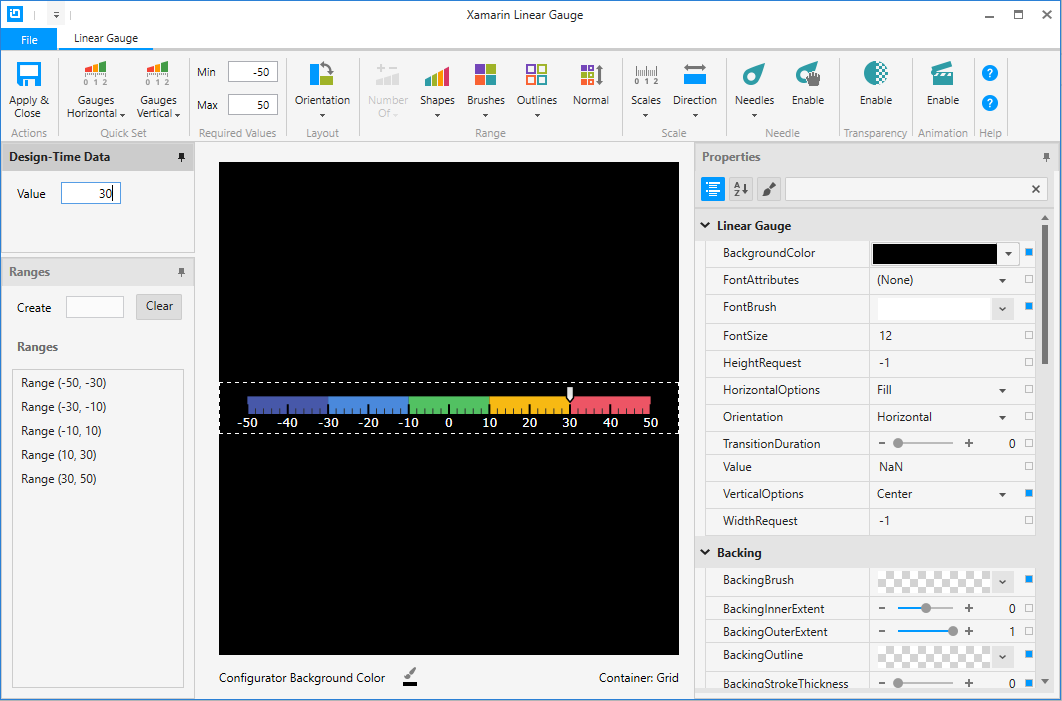Viewport: 1062px width, 701px height.
Task: Click the lower Help question mark icon
Action: [x=990, y=103]
